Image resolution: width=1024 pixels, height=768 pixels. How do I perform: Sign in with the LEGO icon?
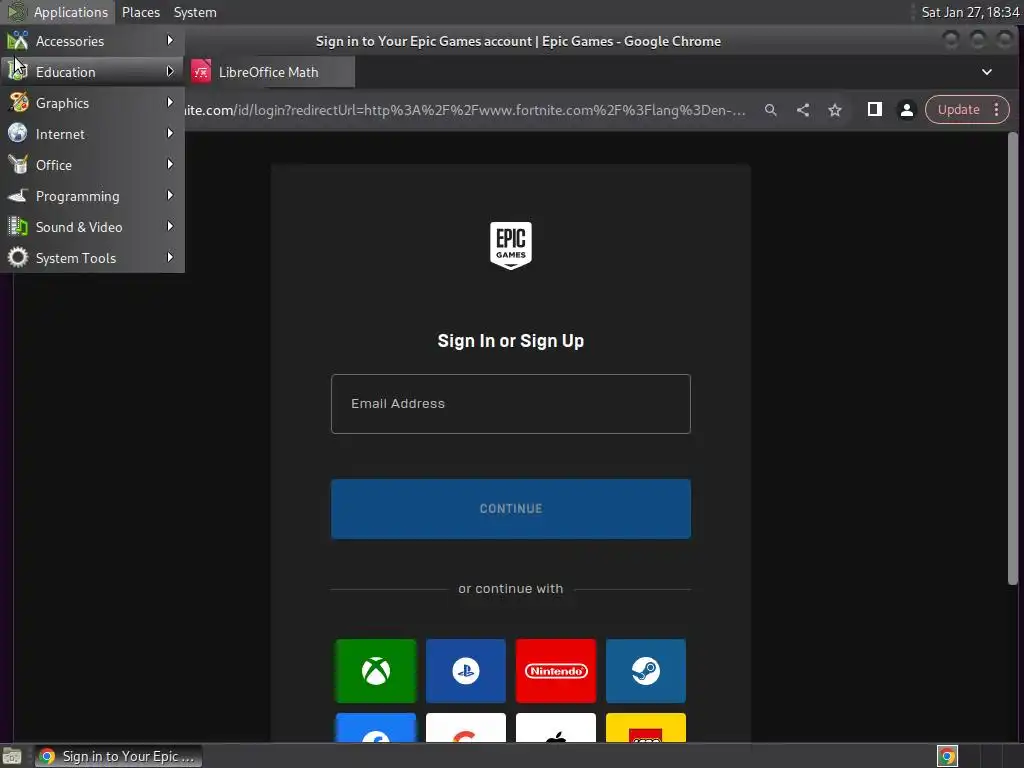pyautogui.click(x=646, y=728)
